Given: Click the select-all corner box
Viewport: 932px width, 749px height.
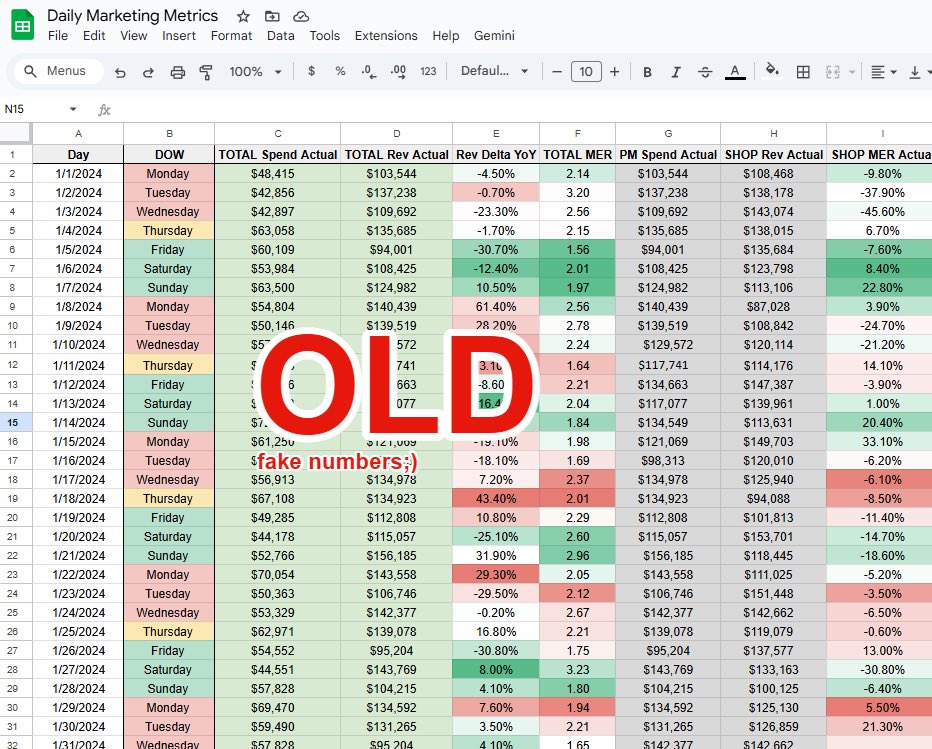Looking at the screenshot, I should click(x=15, y=133).
